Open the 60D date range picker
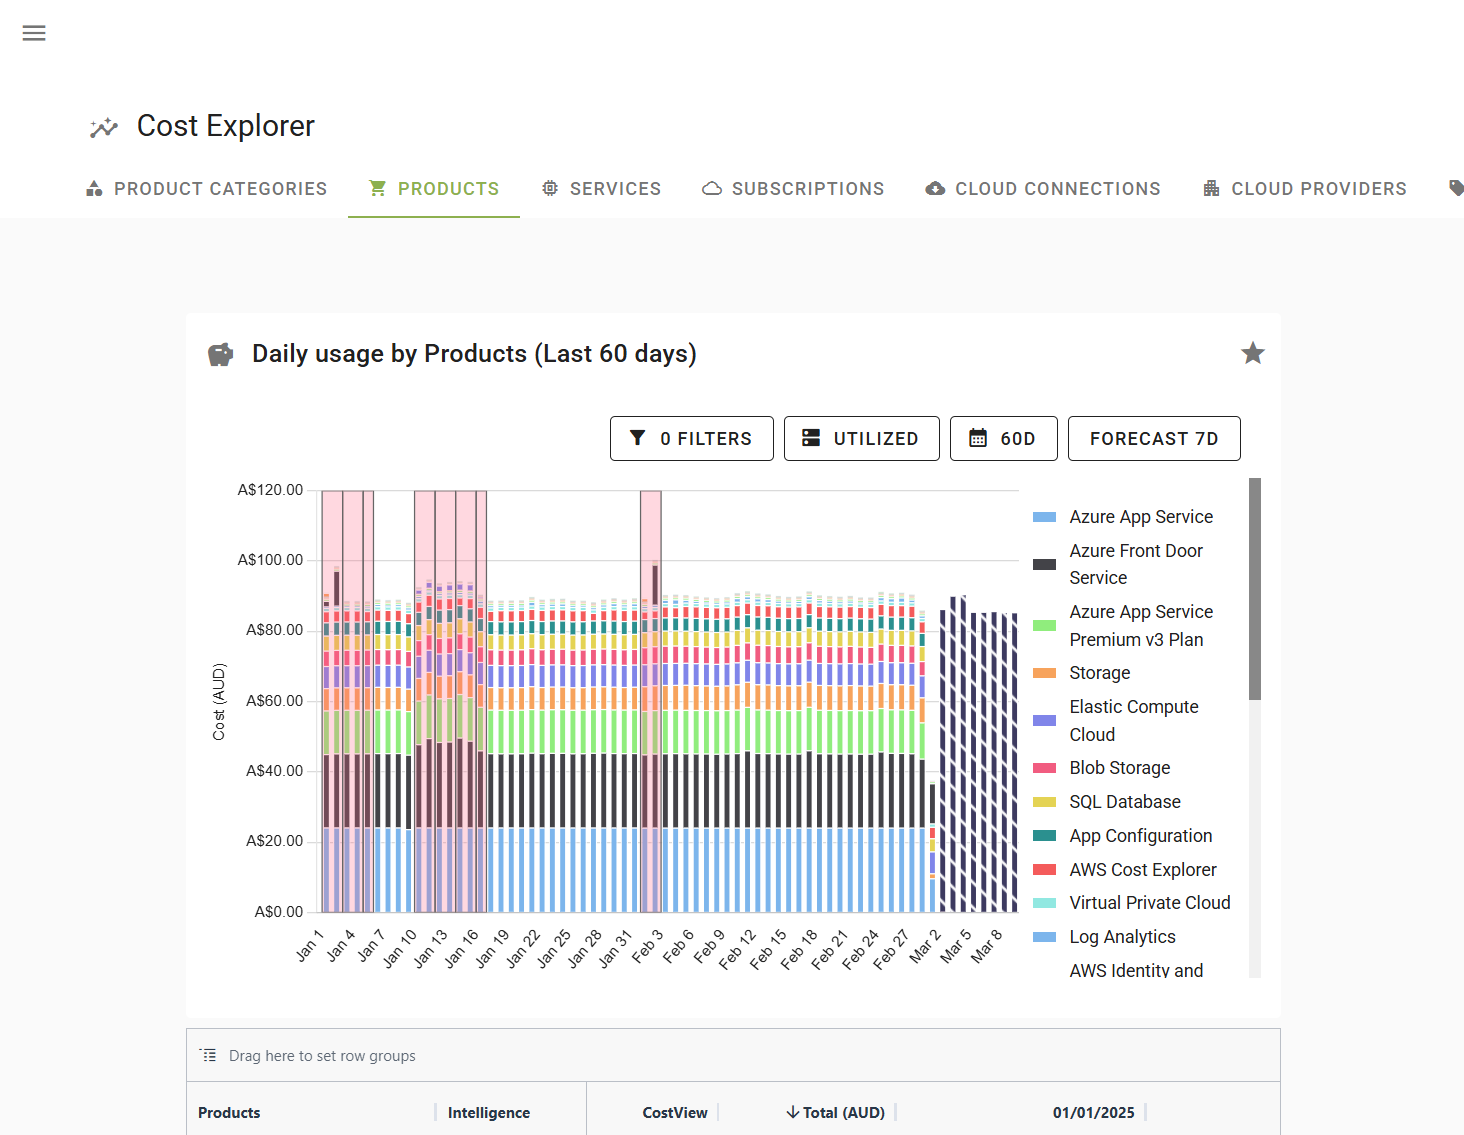The image size is (1464, 1135). (x=1003, y=439)
